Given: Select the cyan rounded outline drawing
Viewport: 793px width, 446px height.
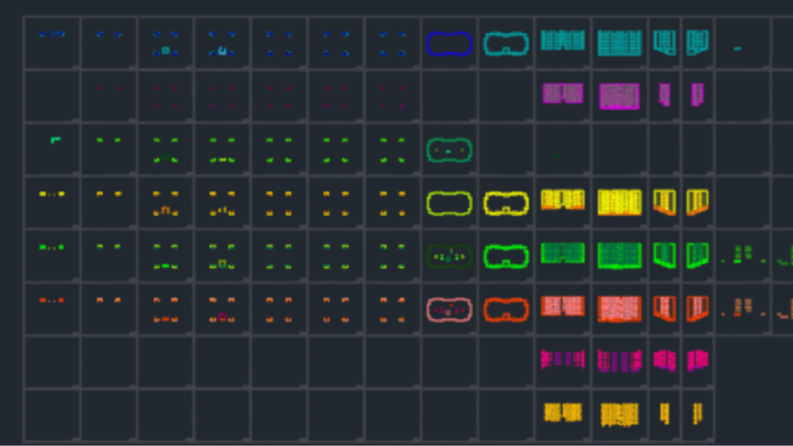Looking at the screenshot, I should (506, 43).
